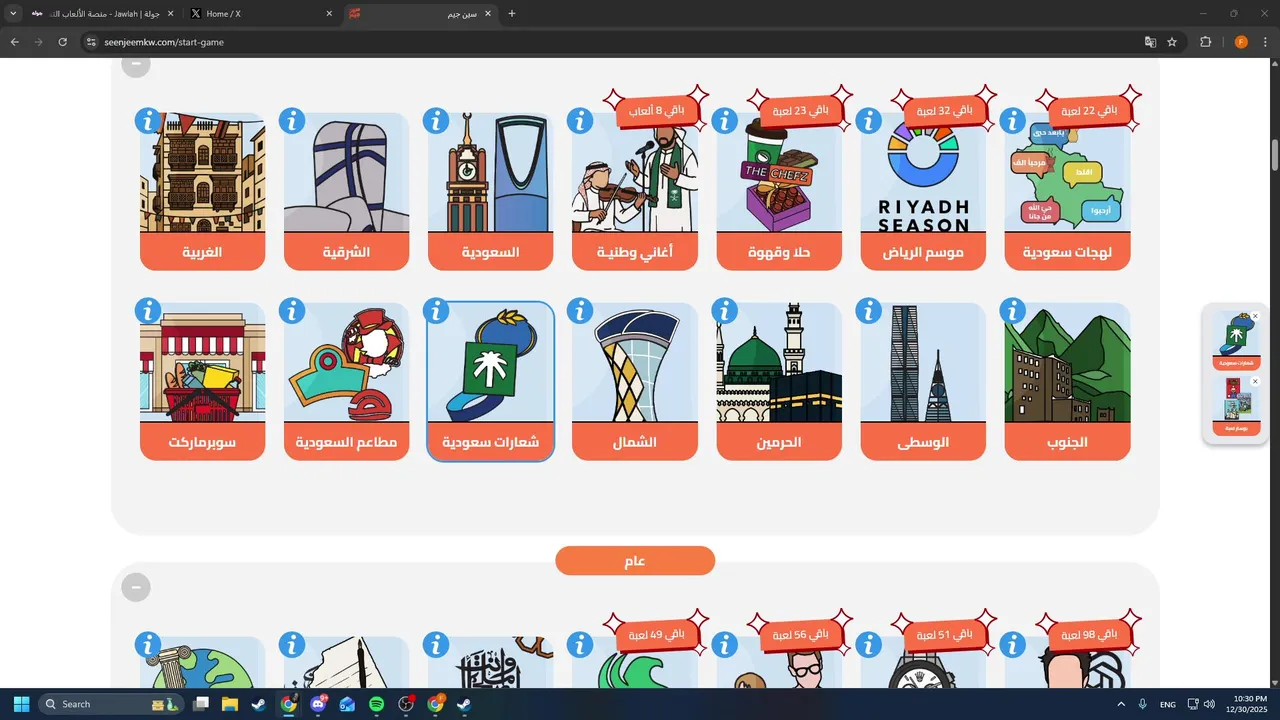Open File Explorer from taskbar
This screenshot has height=720, width=1280.
click(229, 704)
